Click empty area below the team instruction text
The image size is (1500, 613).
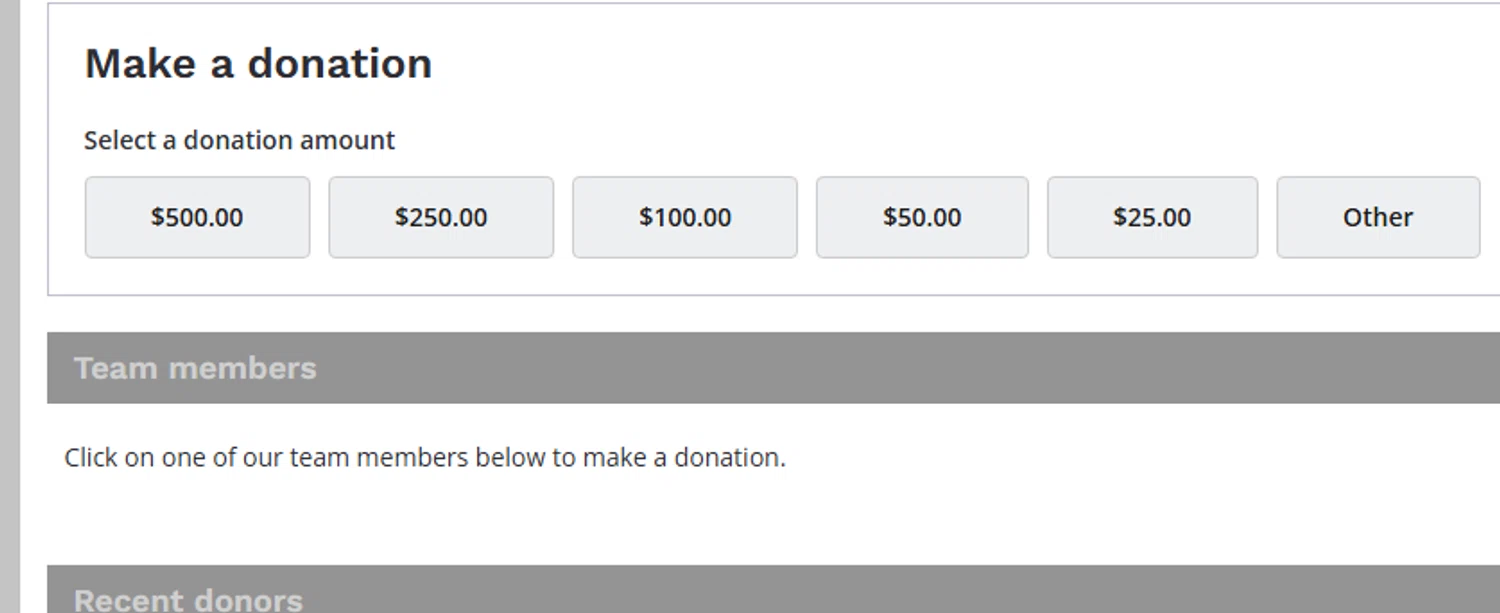tap(700, 520)
